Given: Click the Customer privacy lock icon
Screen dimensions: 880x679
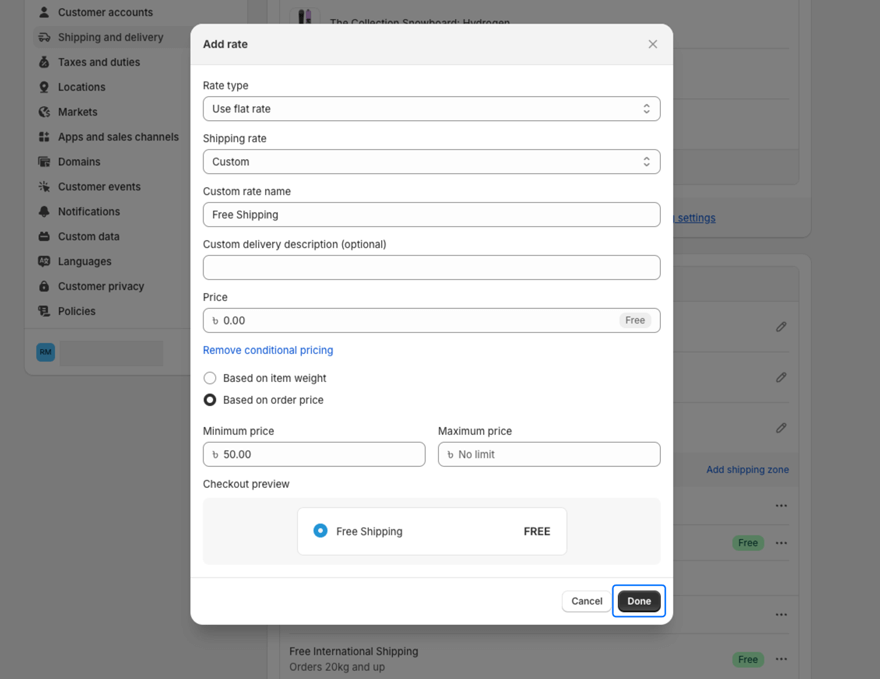Looking at the screenshot, I should tap(44, 286).
